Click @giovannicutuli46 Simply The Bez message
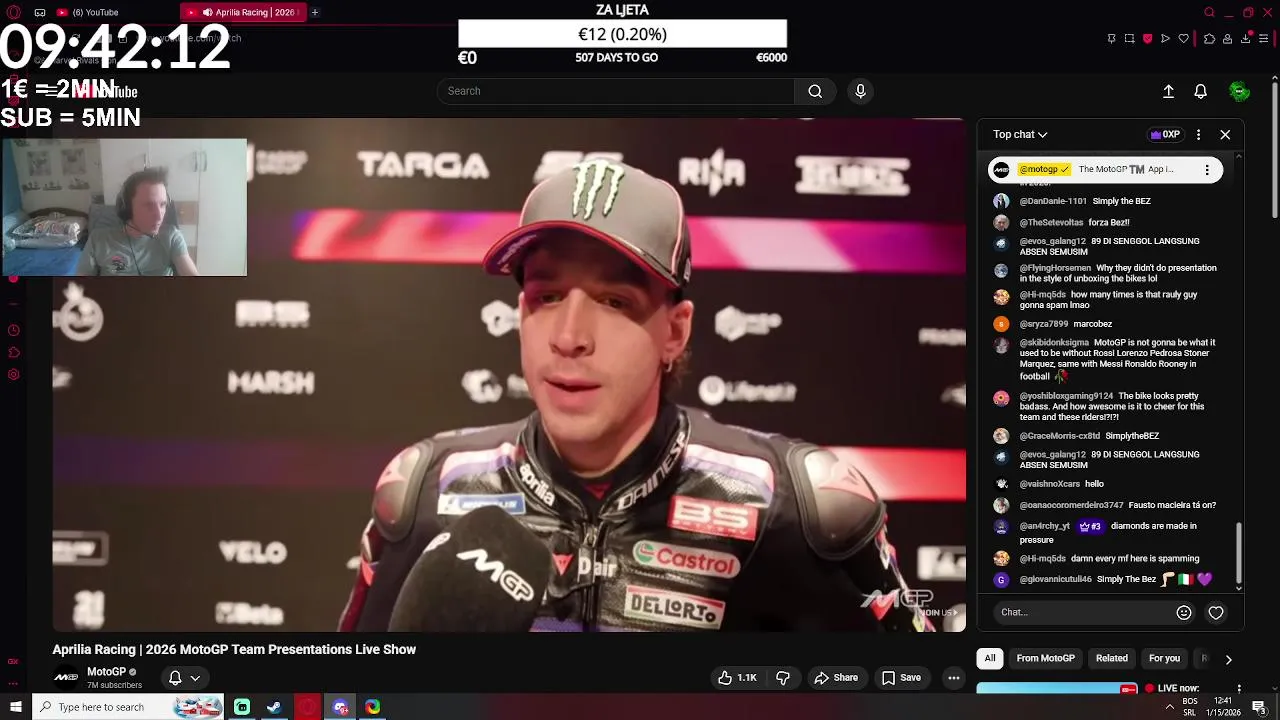Viewport: 1280px width, 720px height. (1104, 580)
